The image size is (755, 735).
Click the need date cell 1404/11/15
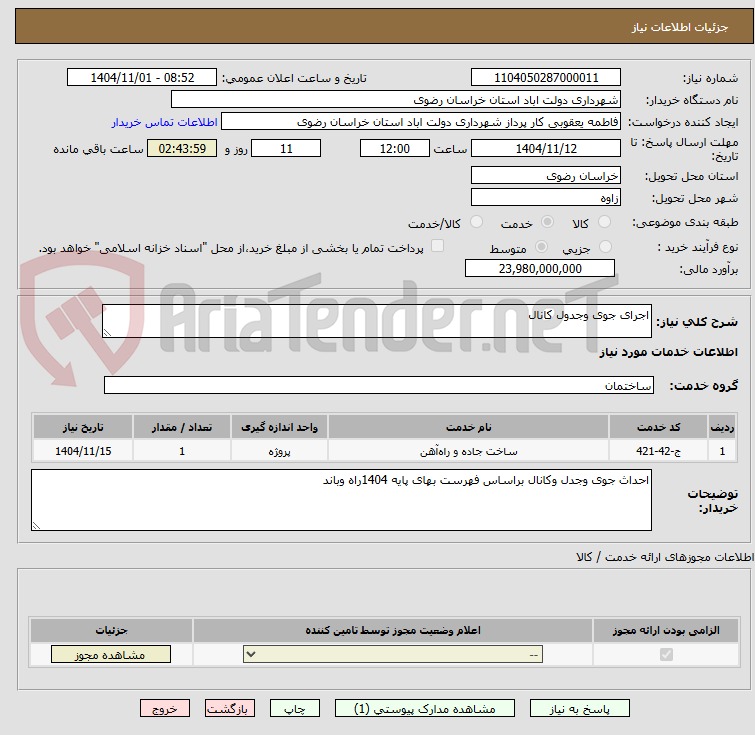click(83, 451)
